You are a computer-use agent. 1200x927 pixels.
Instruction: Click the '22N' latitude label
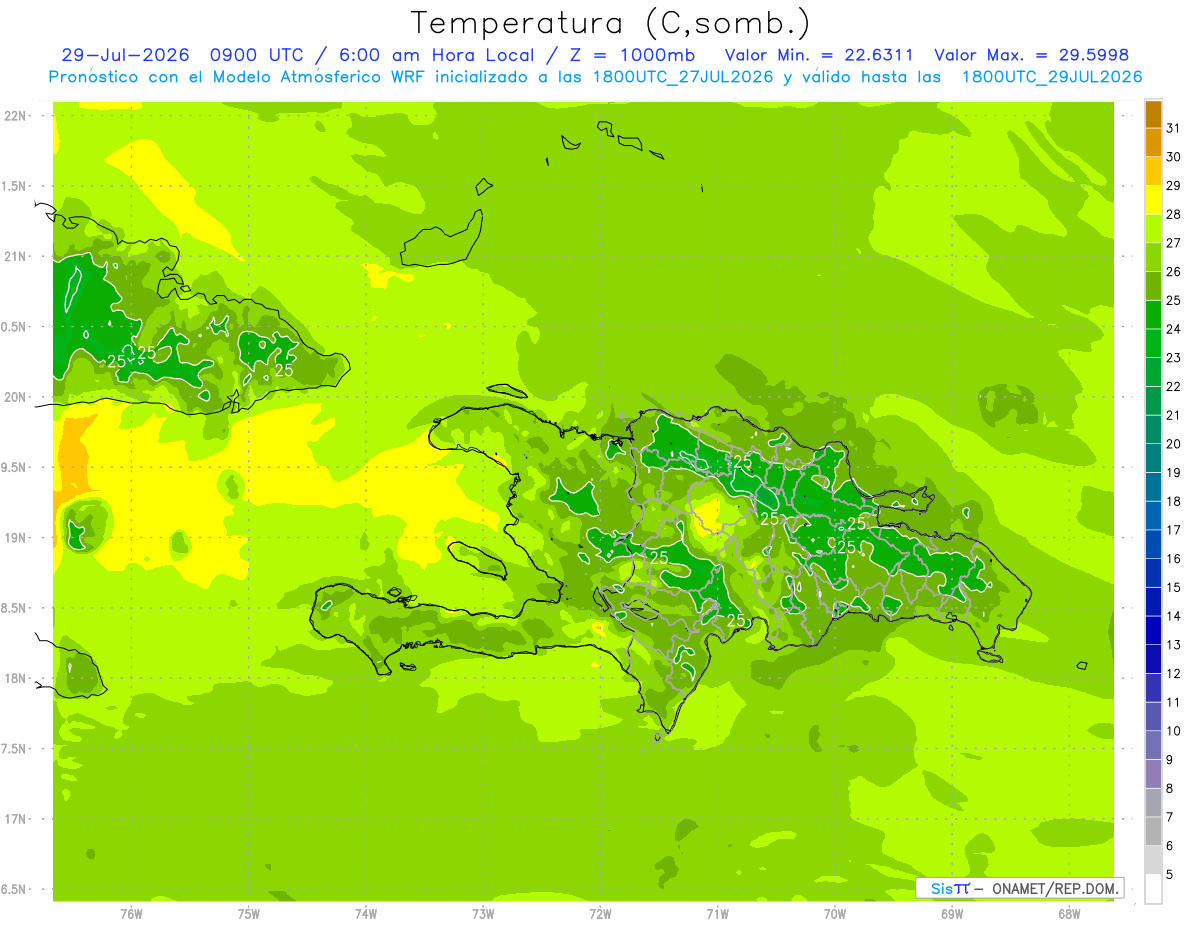pos(15,116)
